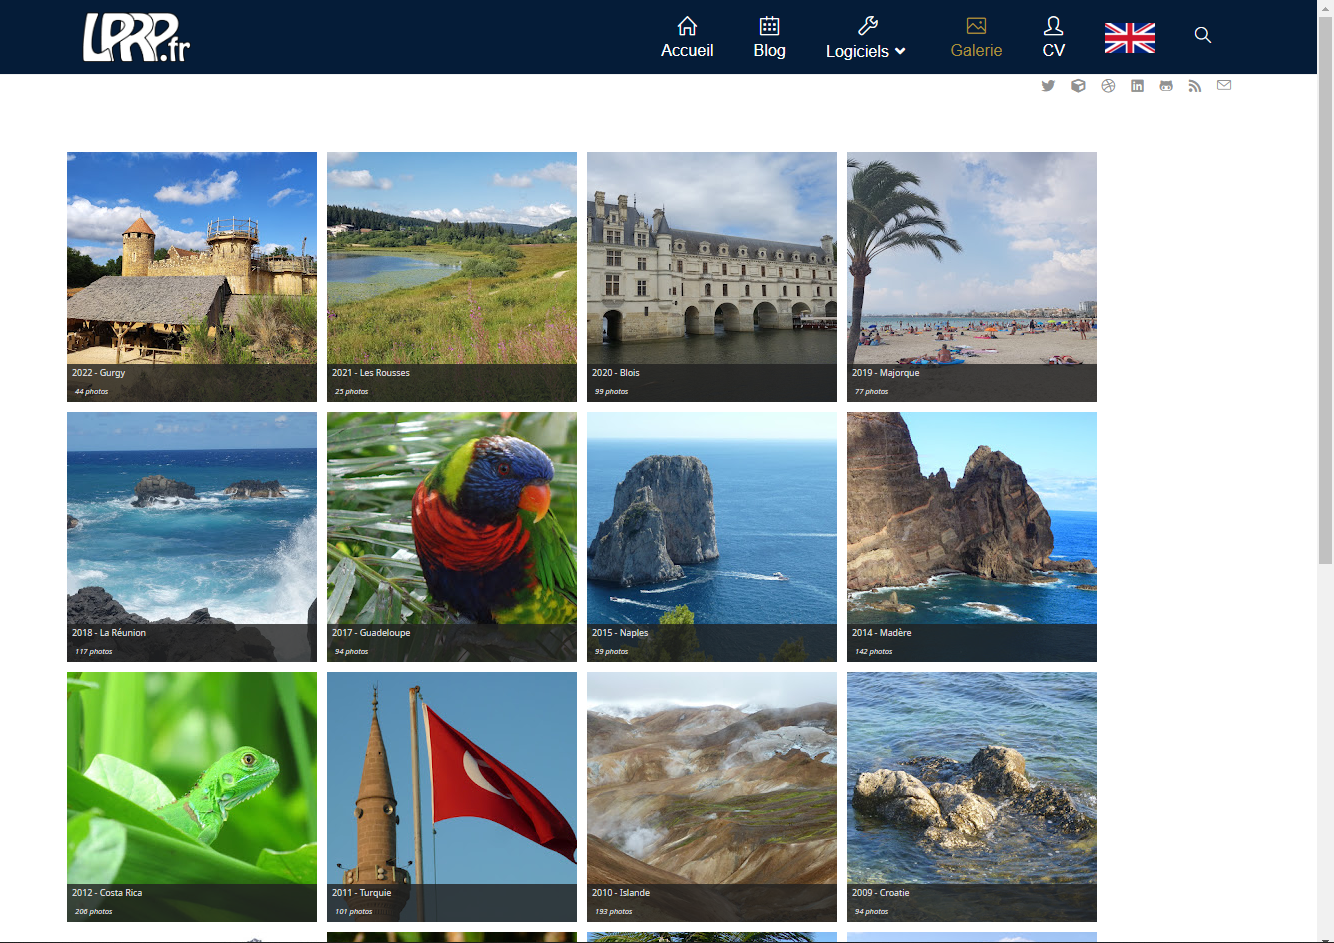Open the 2018 - La Réunion album
The height and width of the screenshot is (943, 1334).
[192, 537]
